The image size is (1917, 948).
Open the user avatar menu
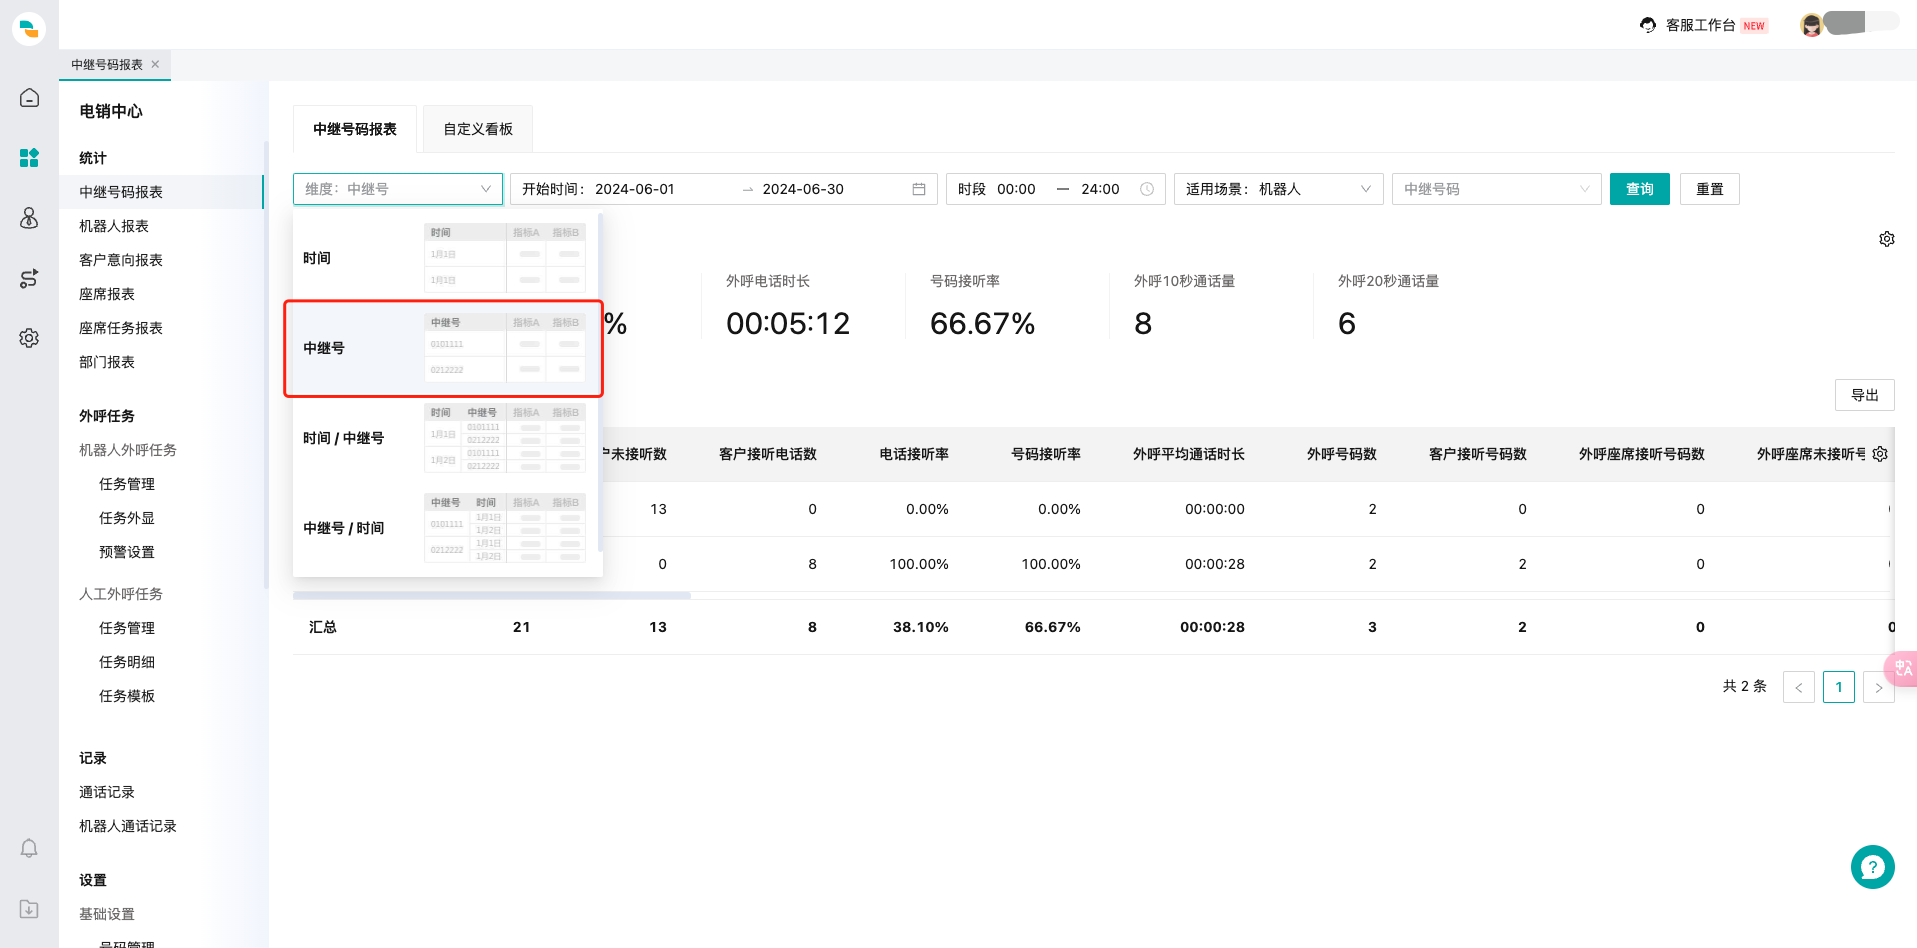coord(1811,25)
